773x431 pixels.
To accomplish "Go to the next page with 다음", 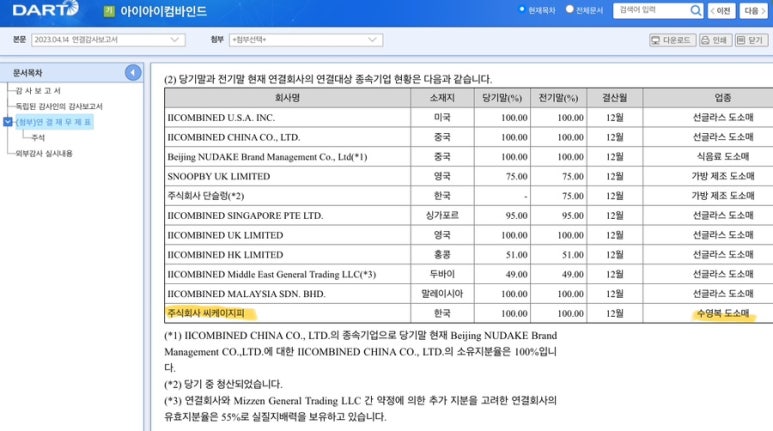I will (x=754, y=11).
